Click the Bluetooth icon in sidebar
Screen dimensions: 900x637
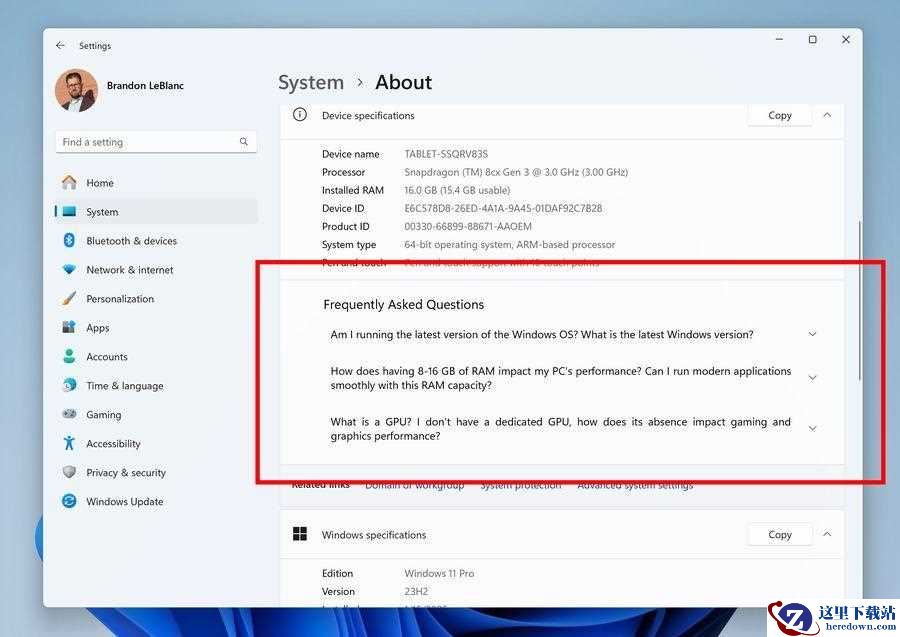(x=69, y=240)
